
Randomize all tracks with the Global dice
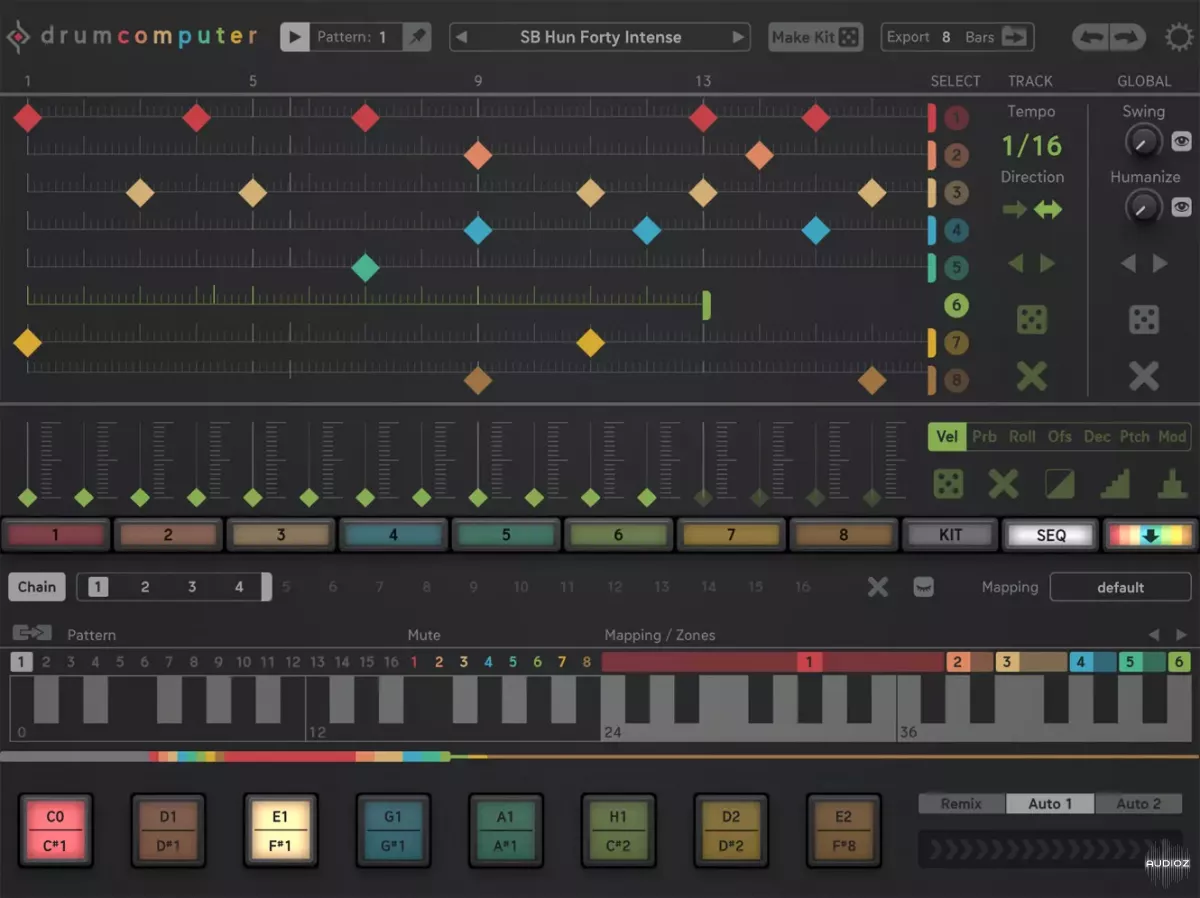pyautogui.click(x=1144, y=320)
